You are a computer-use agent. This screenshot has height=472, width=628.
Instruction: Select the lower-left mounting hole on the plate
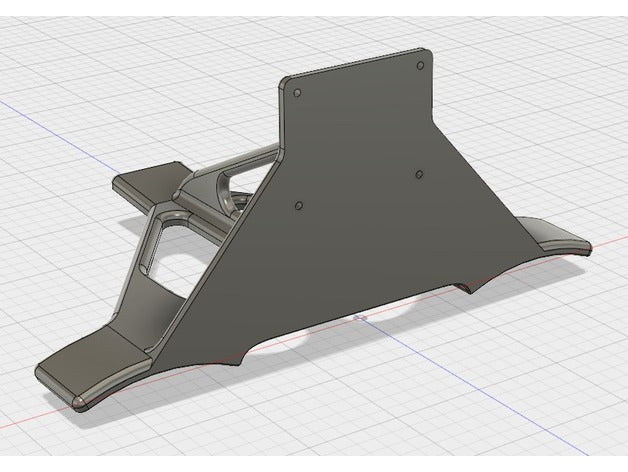299,206
